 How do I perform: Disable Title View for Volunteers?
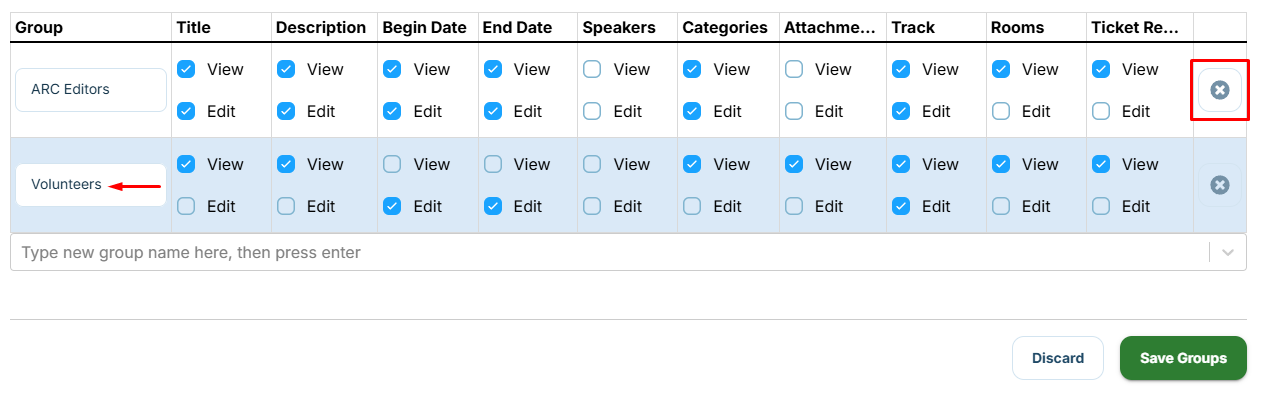(x=186, y=164)
